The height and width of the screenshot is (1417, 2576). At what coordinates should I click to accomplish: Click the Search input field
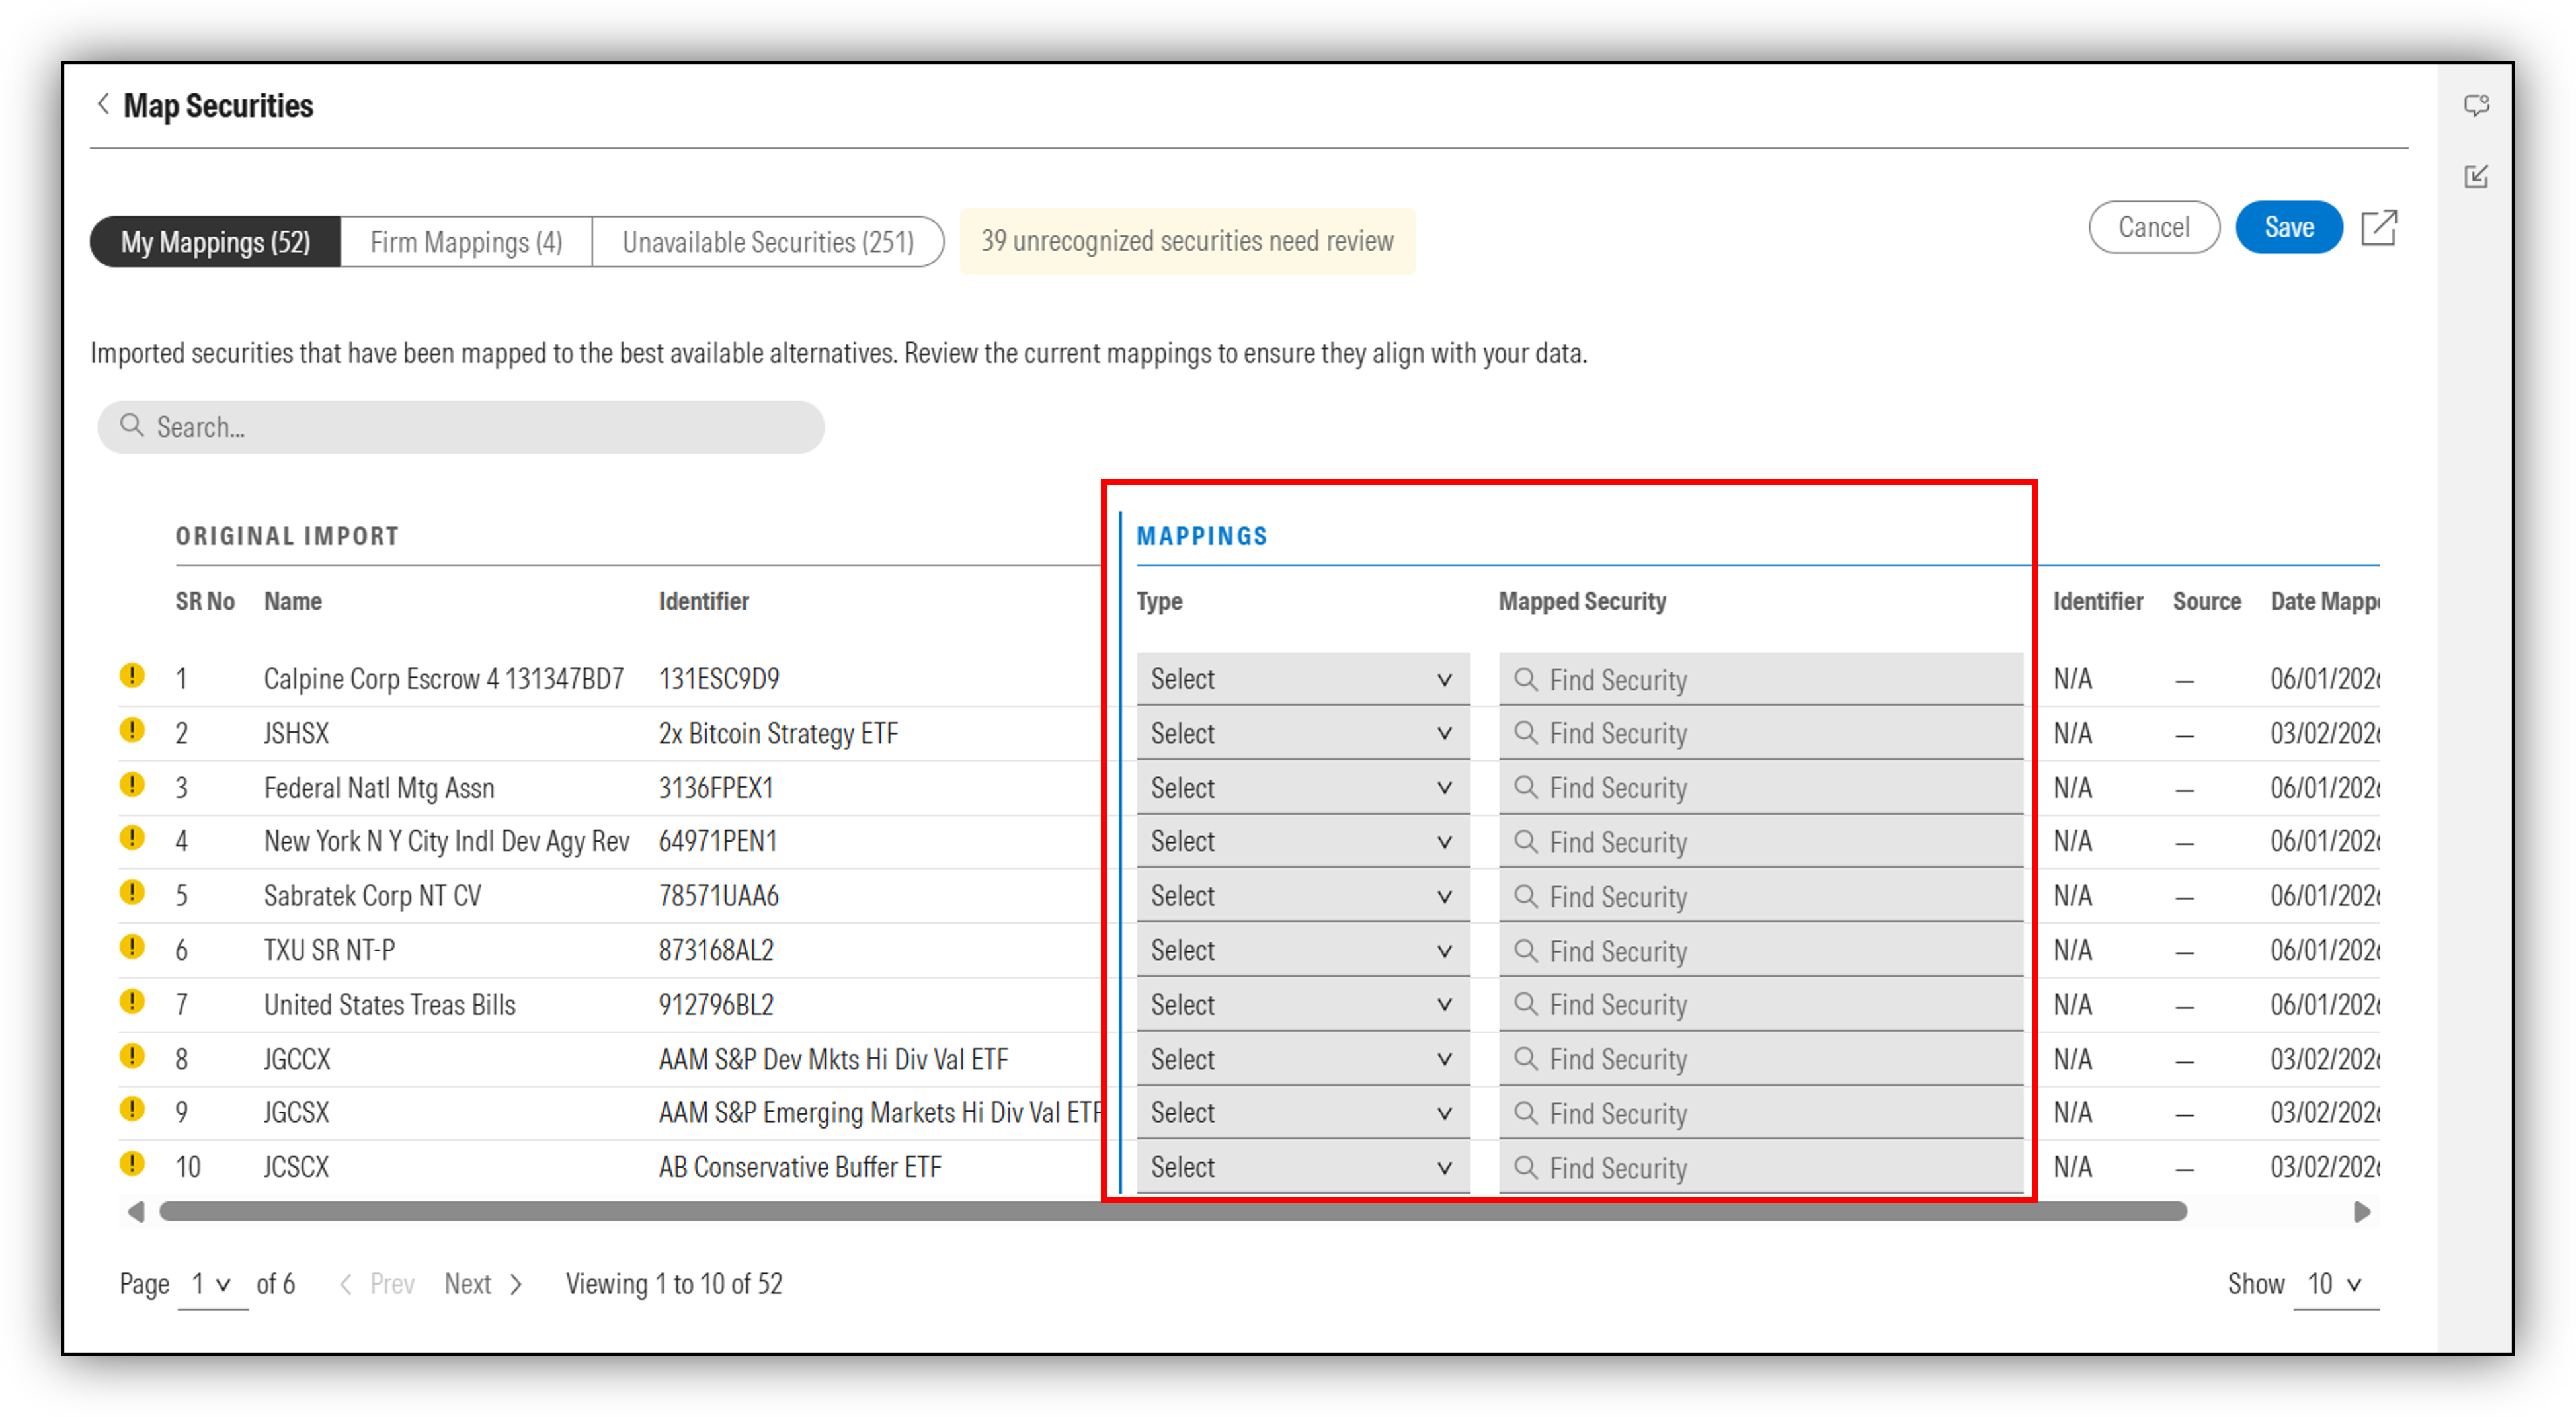tap(460, 427)
